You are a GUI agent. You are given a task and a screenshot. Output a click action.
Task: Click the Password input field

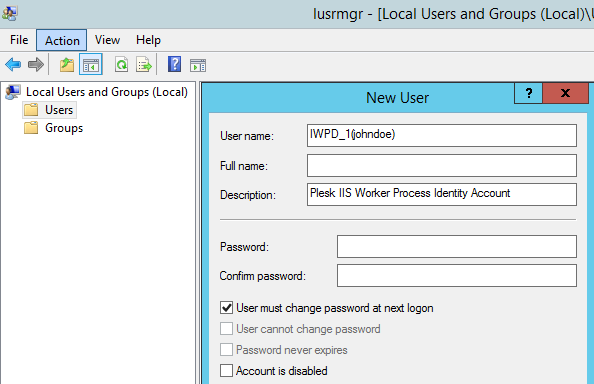457,246
